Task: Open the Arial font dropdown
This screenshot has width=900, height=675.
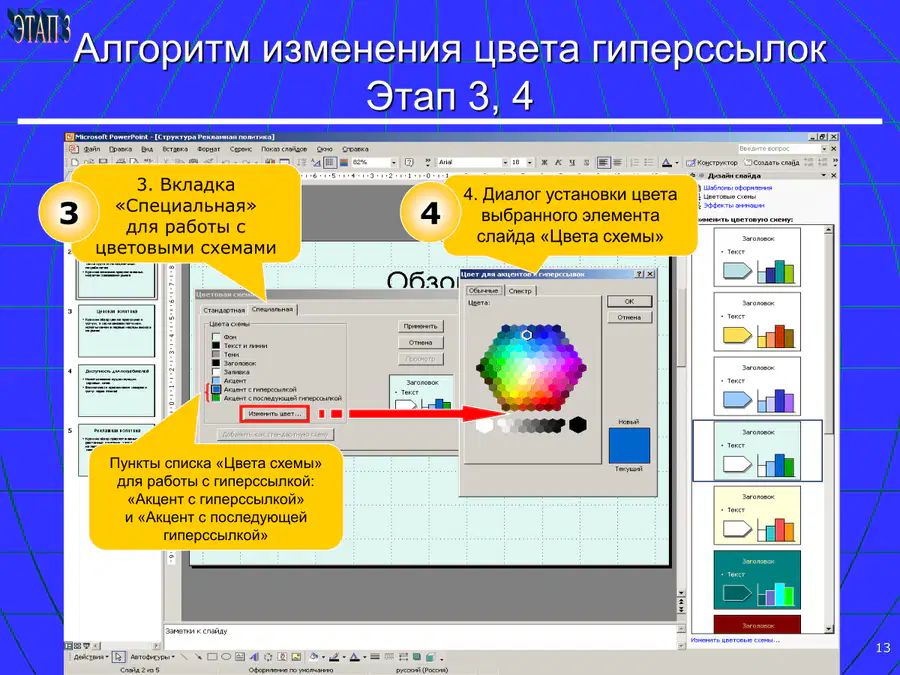Action: 505,162
